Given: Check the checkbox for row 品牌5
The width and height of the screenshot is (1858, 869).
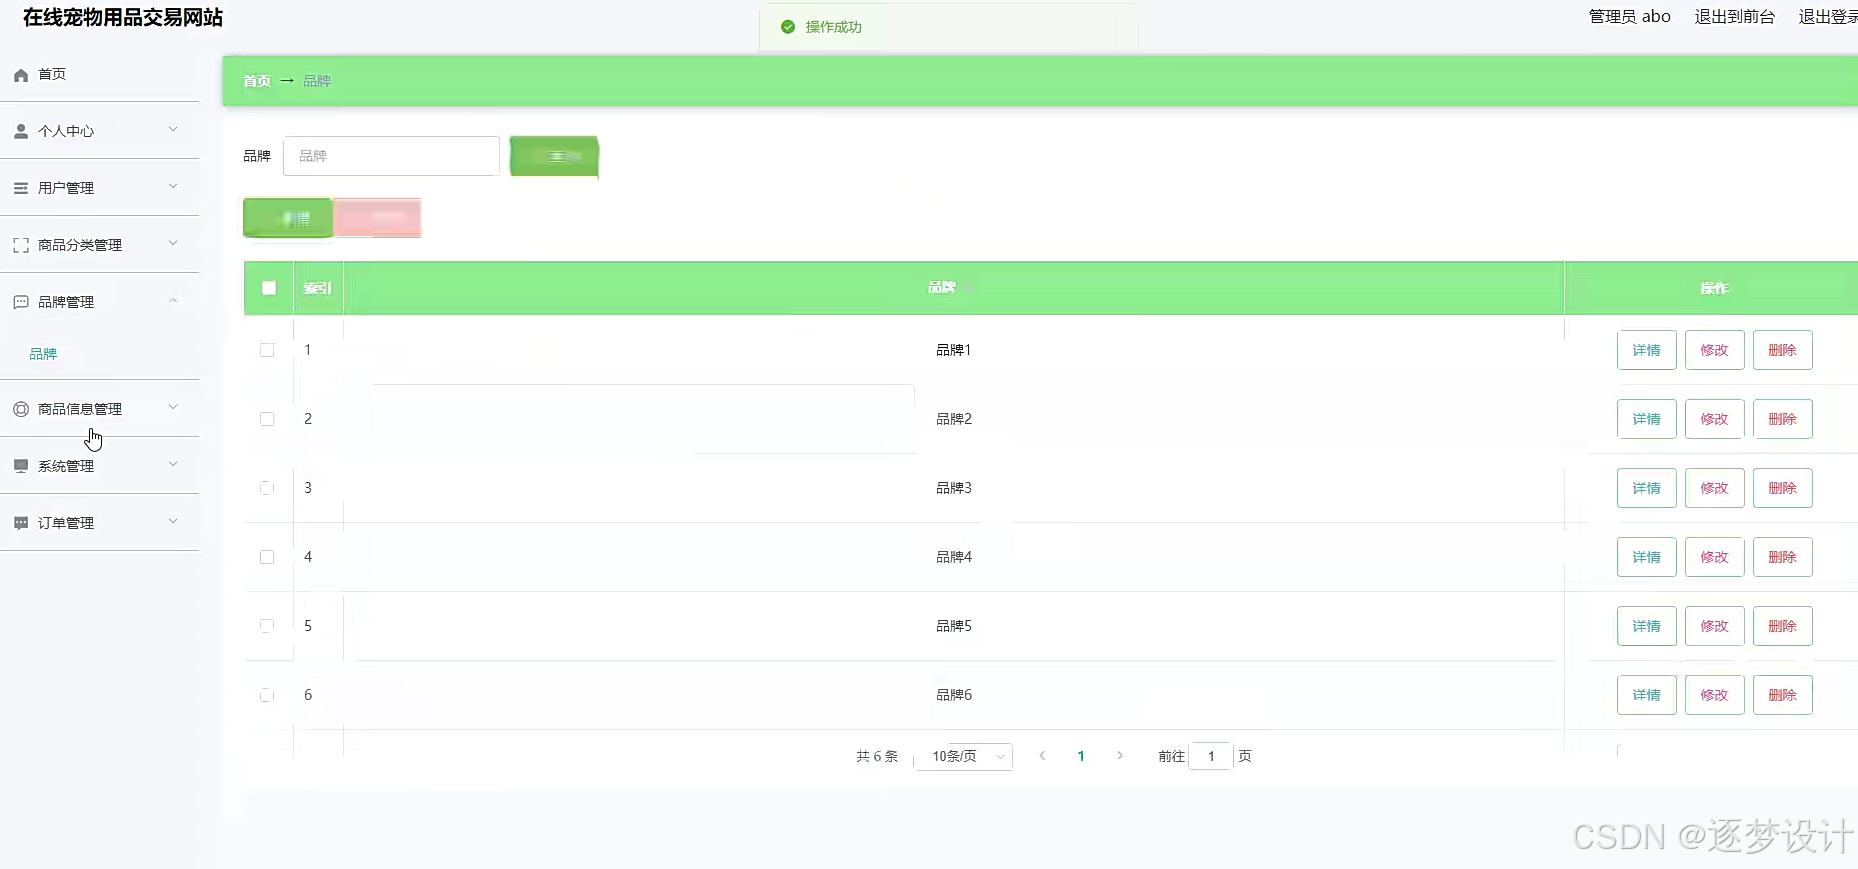Looking at the screenshot, I should coord(267,626).
